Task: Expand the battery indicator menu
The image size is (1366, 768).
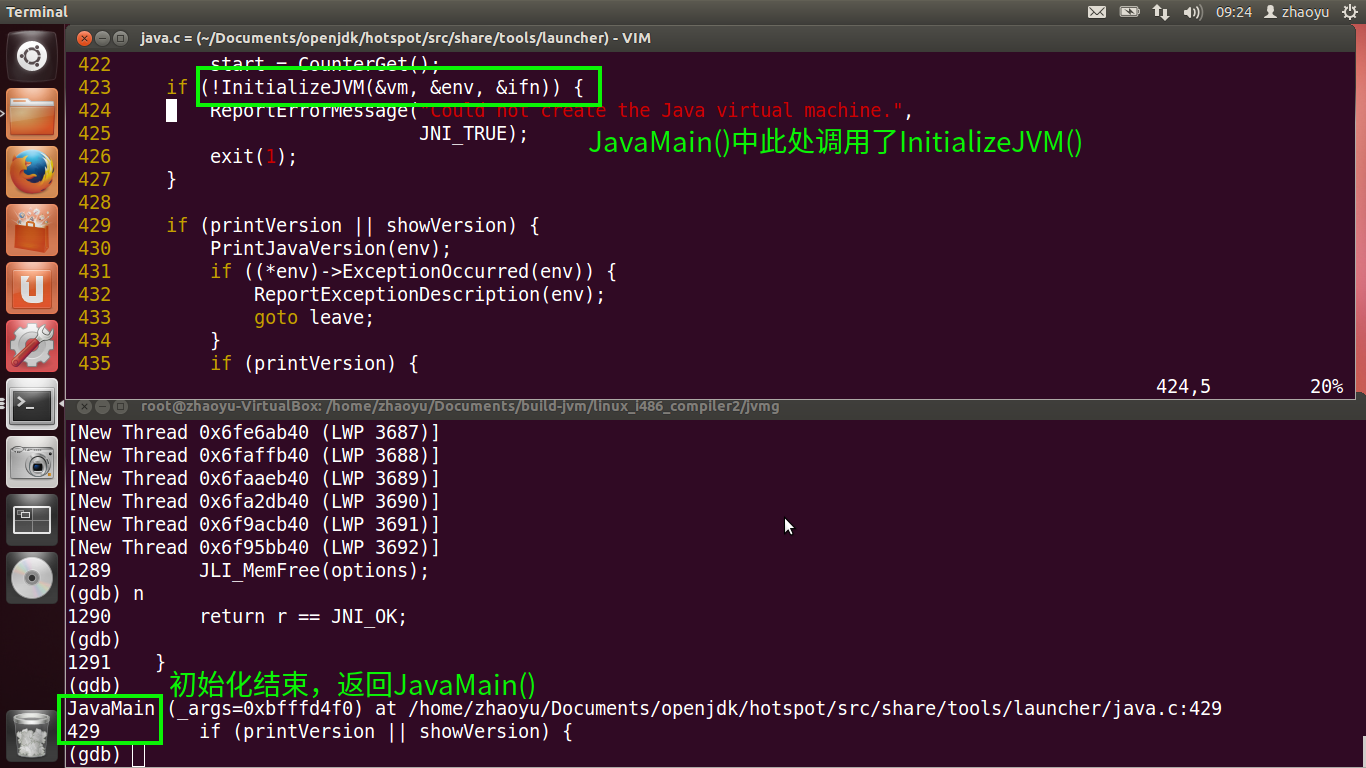Action: click(1129, 12)
